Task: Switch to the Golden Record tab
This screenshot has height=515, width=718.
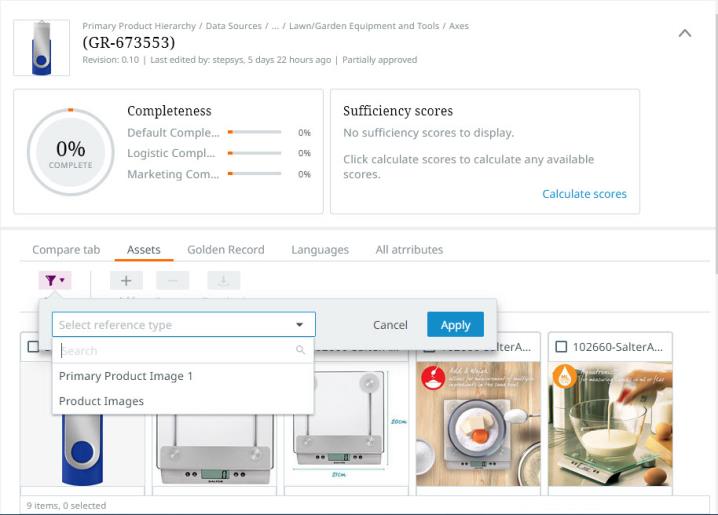Action: [226, 249]
